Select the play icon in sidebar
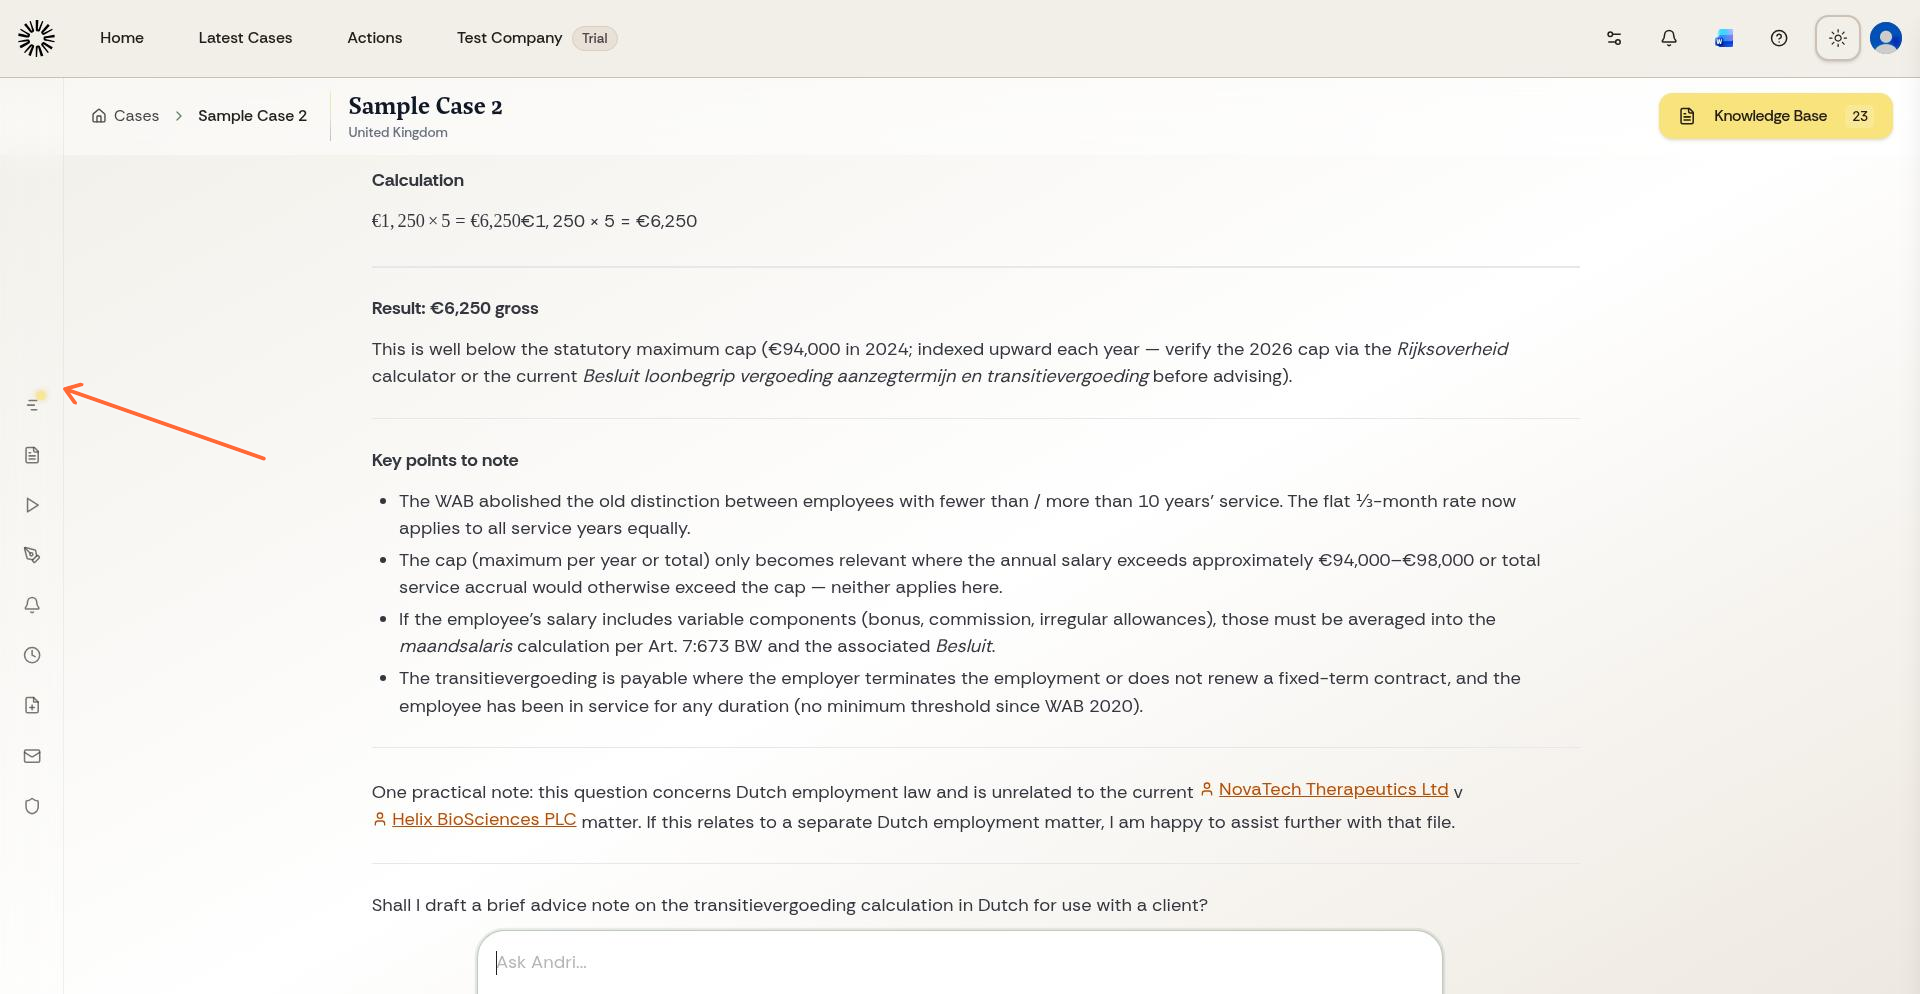The image size is (1920, 994). point(32,505)
